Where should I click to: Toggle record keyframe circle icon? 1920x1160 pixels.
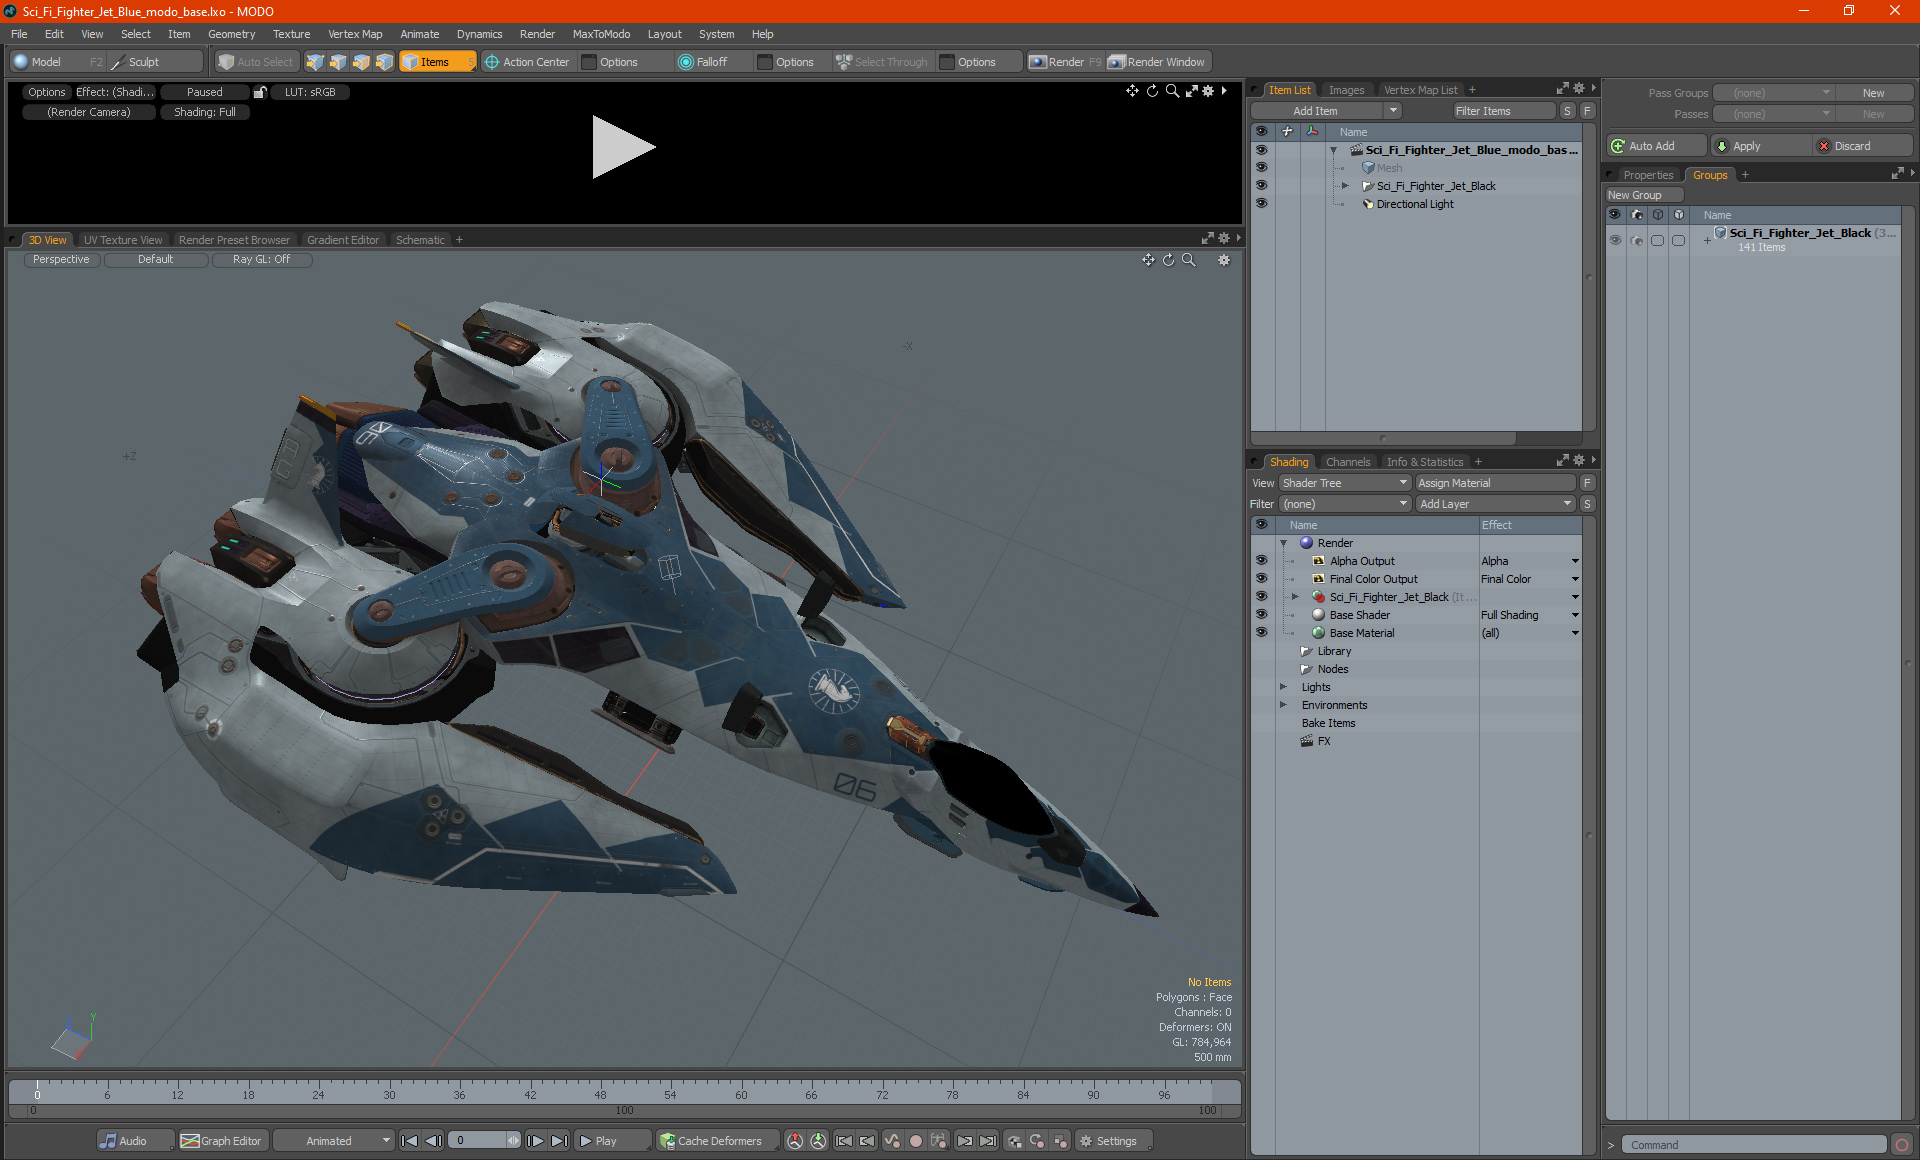pyautogui.click(x=915, y=1141)
